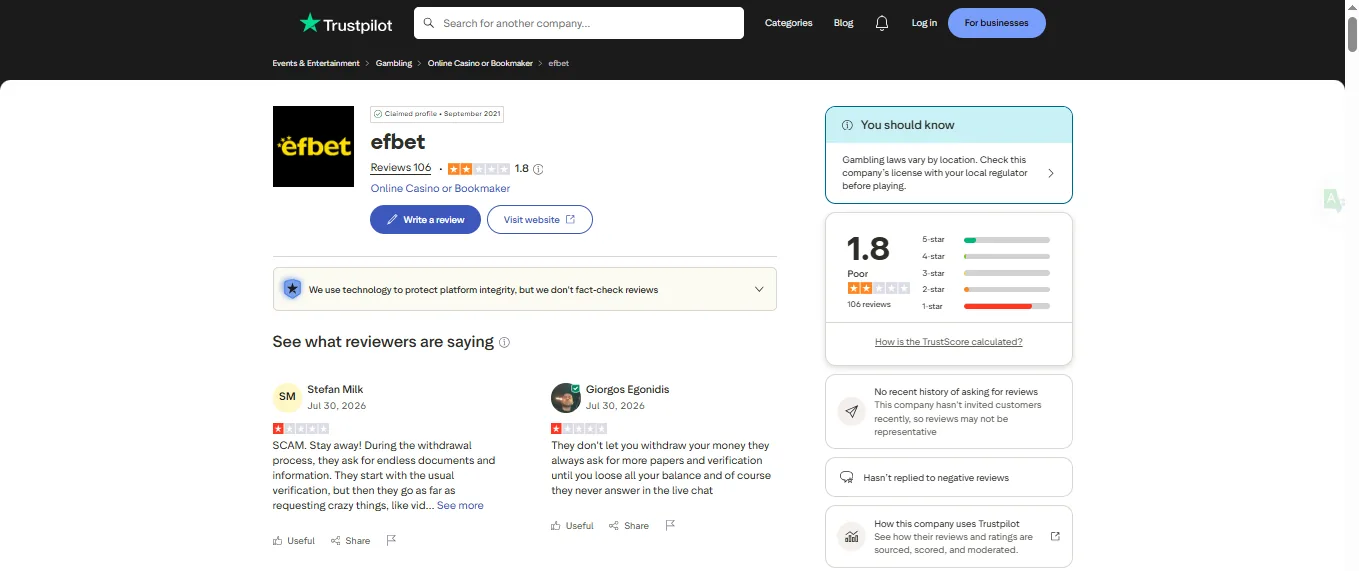Click the efbet company logo
1359x571 pixels.
coord(313,146)
